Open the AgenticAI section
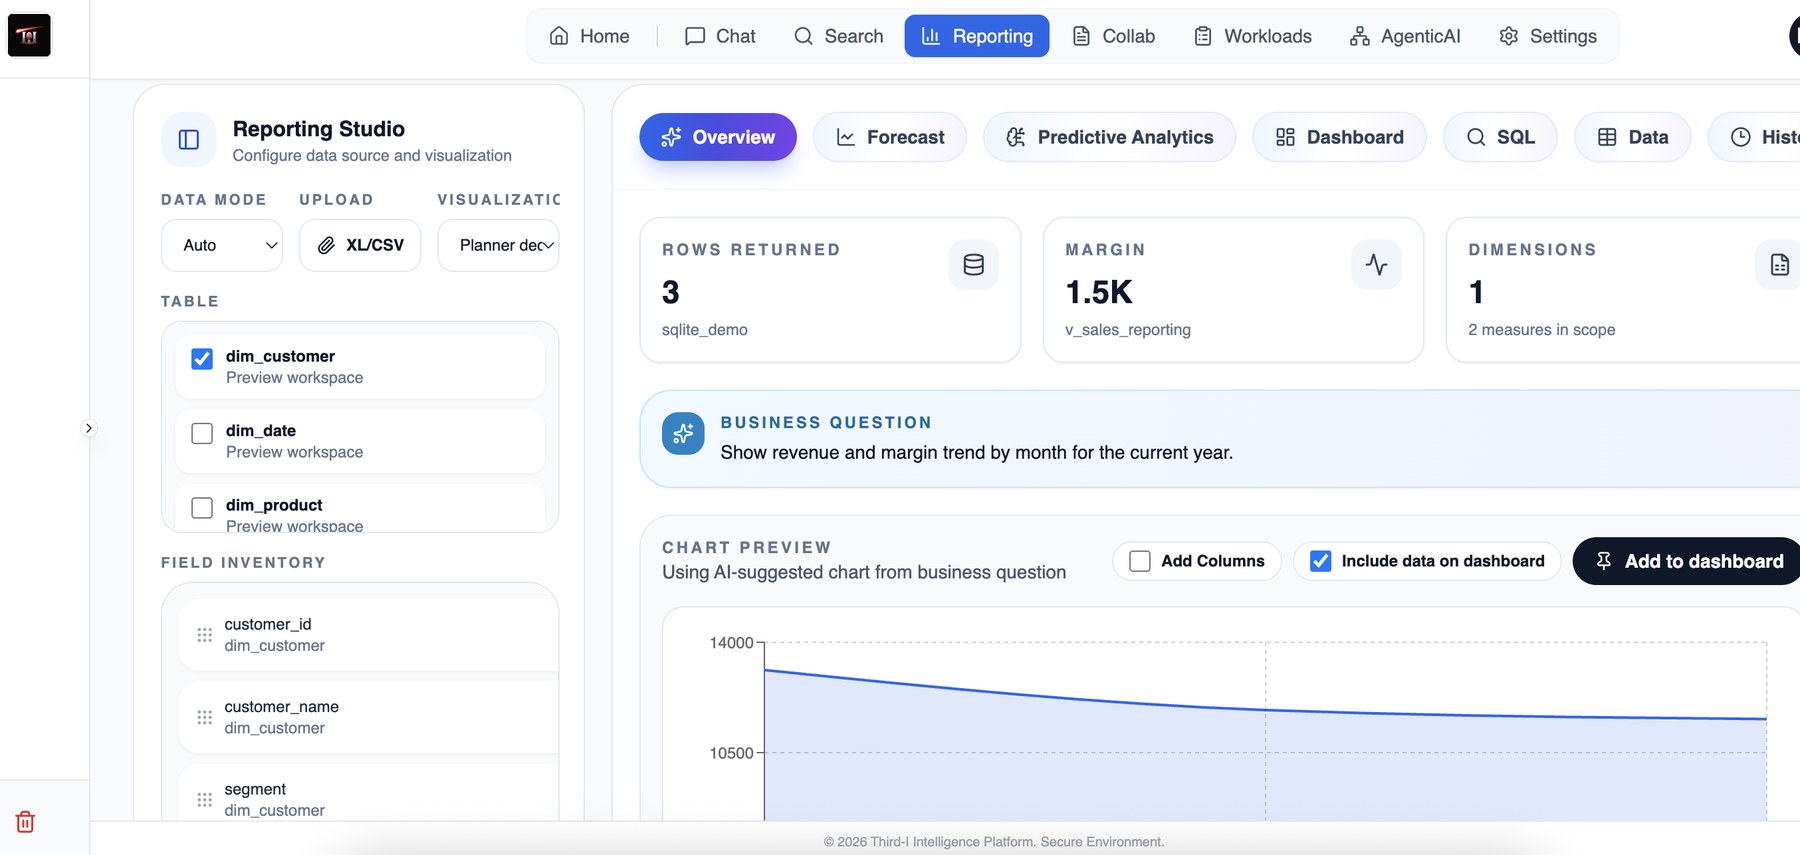 [1405, 36]
